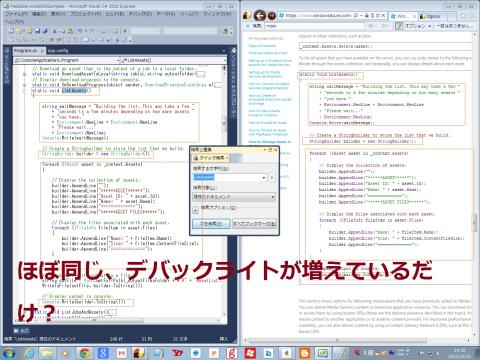The image size is (480, 360).
Task: Toggle the outline box beside OnDownloadProgress method
Action: point(24,85)
